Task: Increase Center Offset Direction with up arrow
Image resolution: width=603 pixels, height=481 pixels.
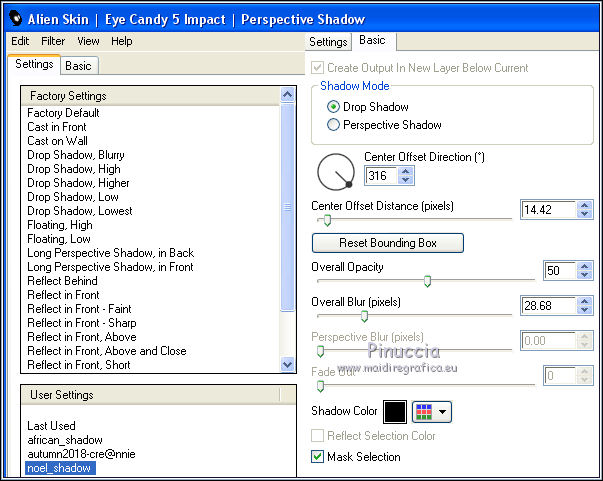Action: [x=406, y=171]
